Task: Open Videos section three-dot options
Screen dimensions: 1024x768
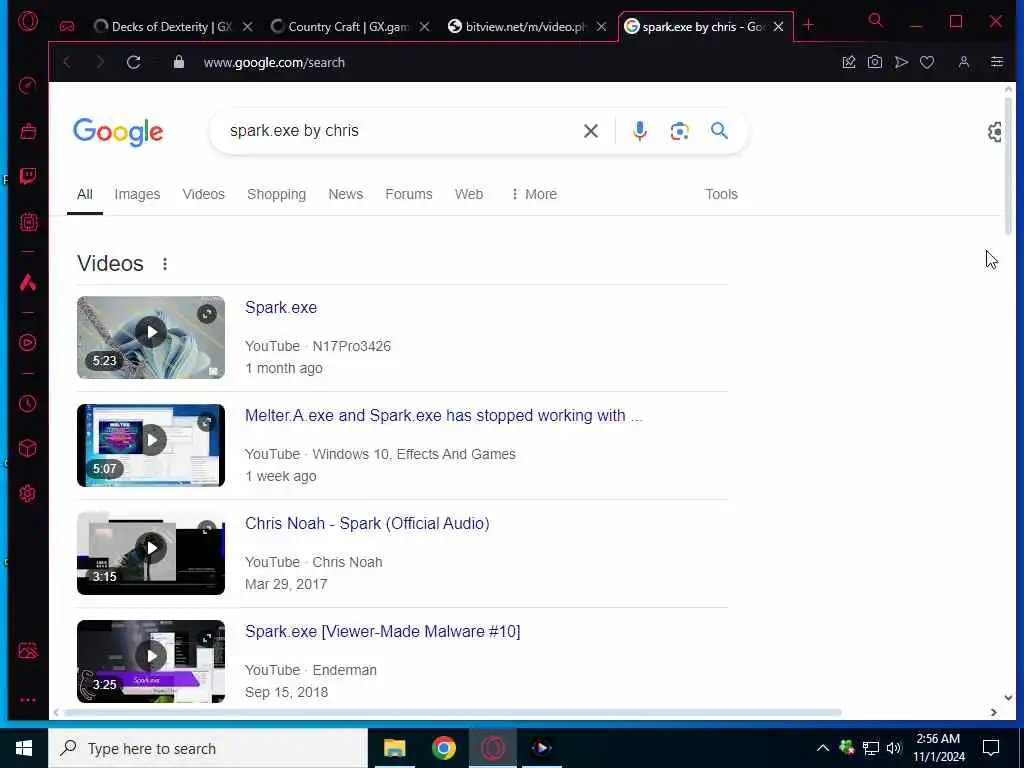Action: (165, 264)
